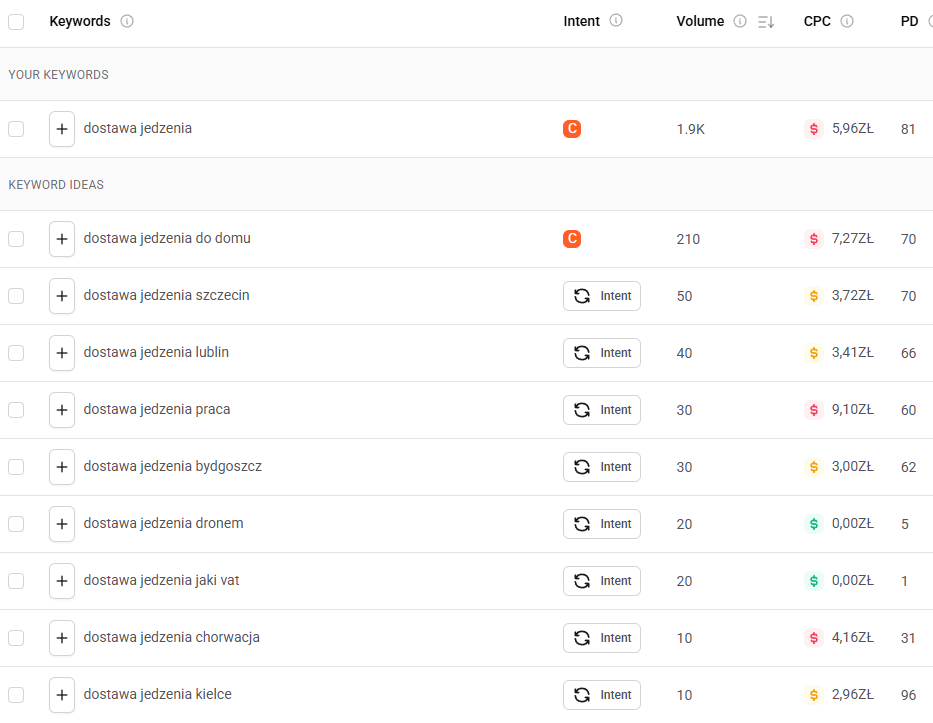Screen dimensions: 933x723
Task: Refresh intent for 'dostawa jedzenia bydgoszcz'
Action: [x=602, y=467]
